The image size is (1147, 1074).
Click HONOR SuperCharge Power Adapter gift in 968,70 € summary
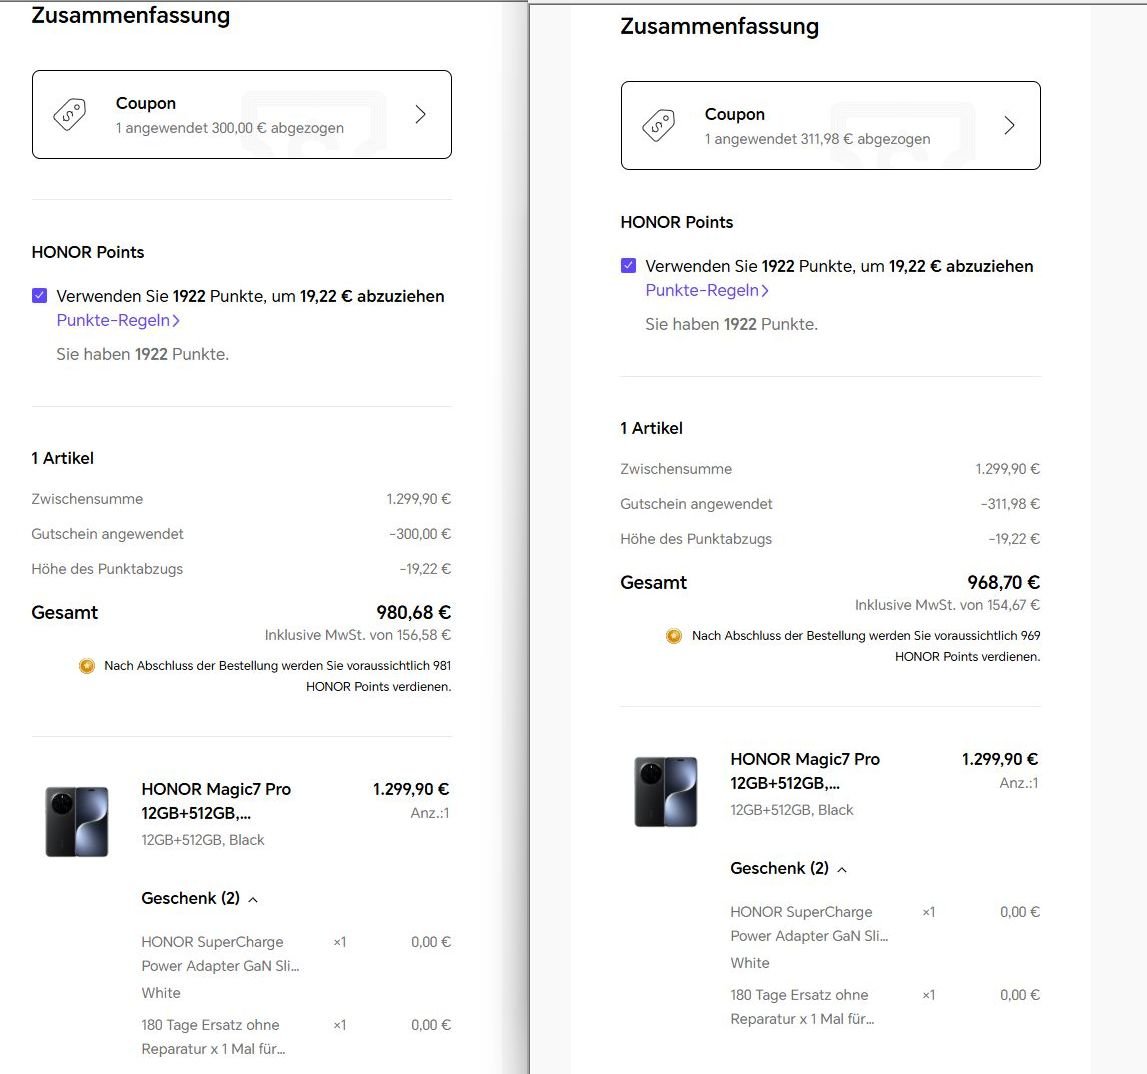point(809,924)
